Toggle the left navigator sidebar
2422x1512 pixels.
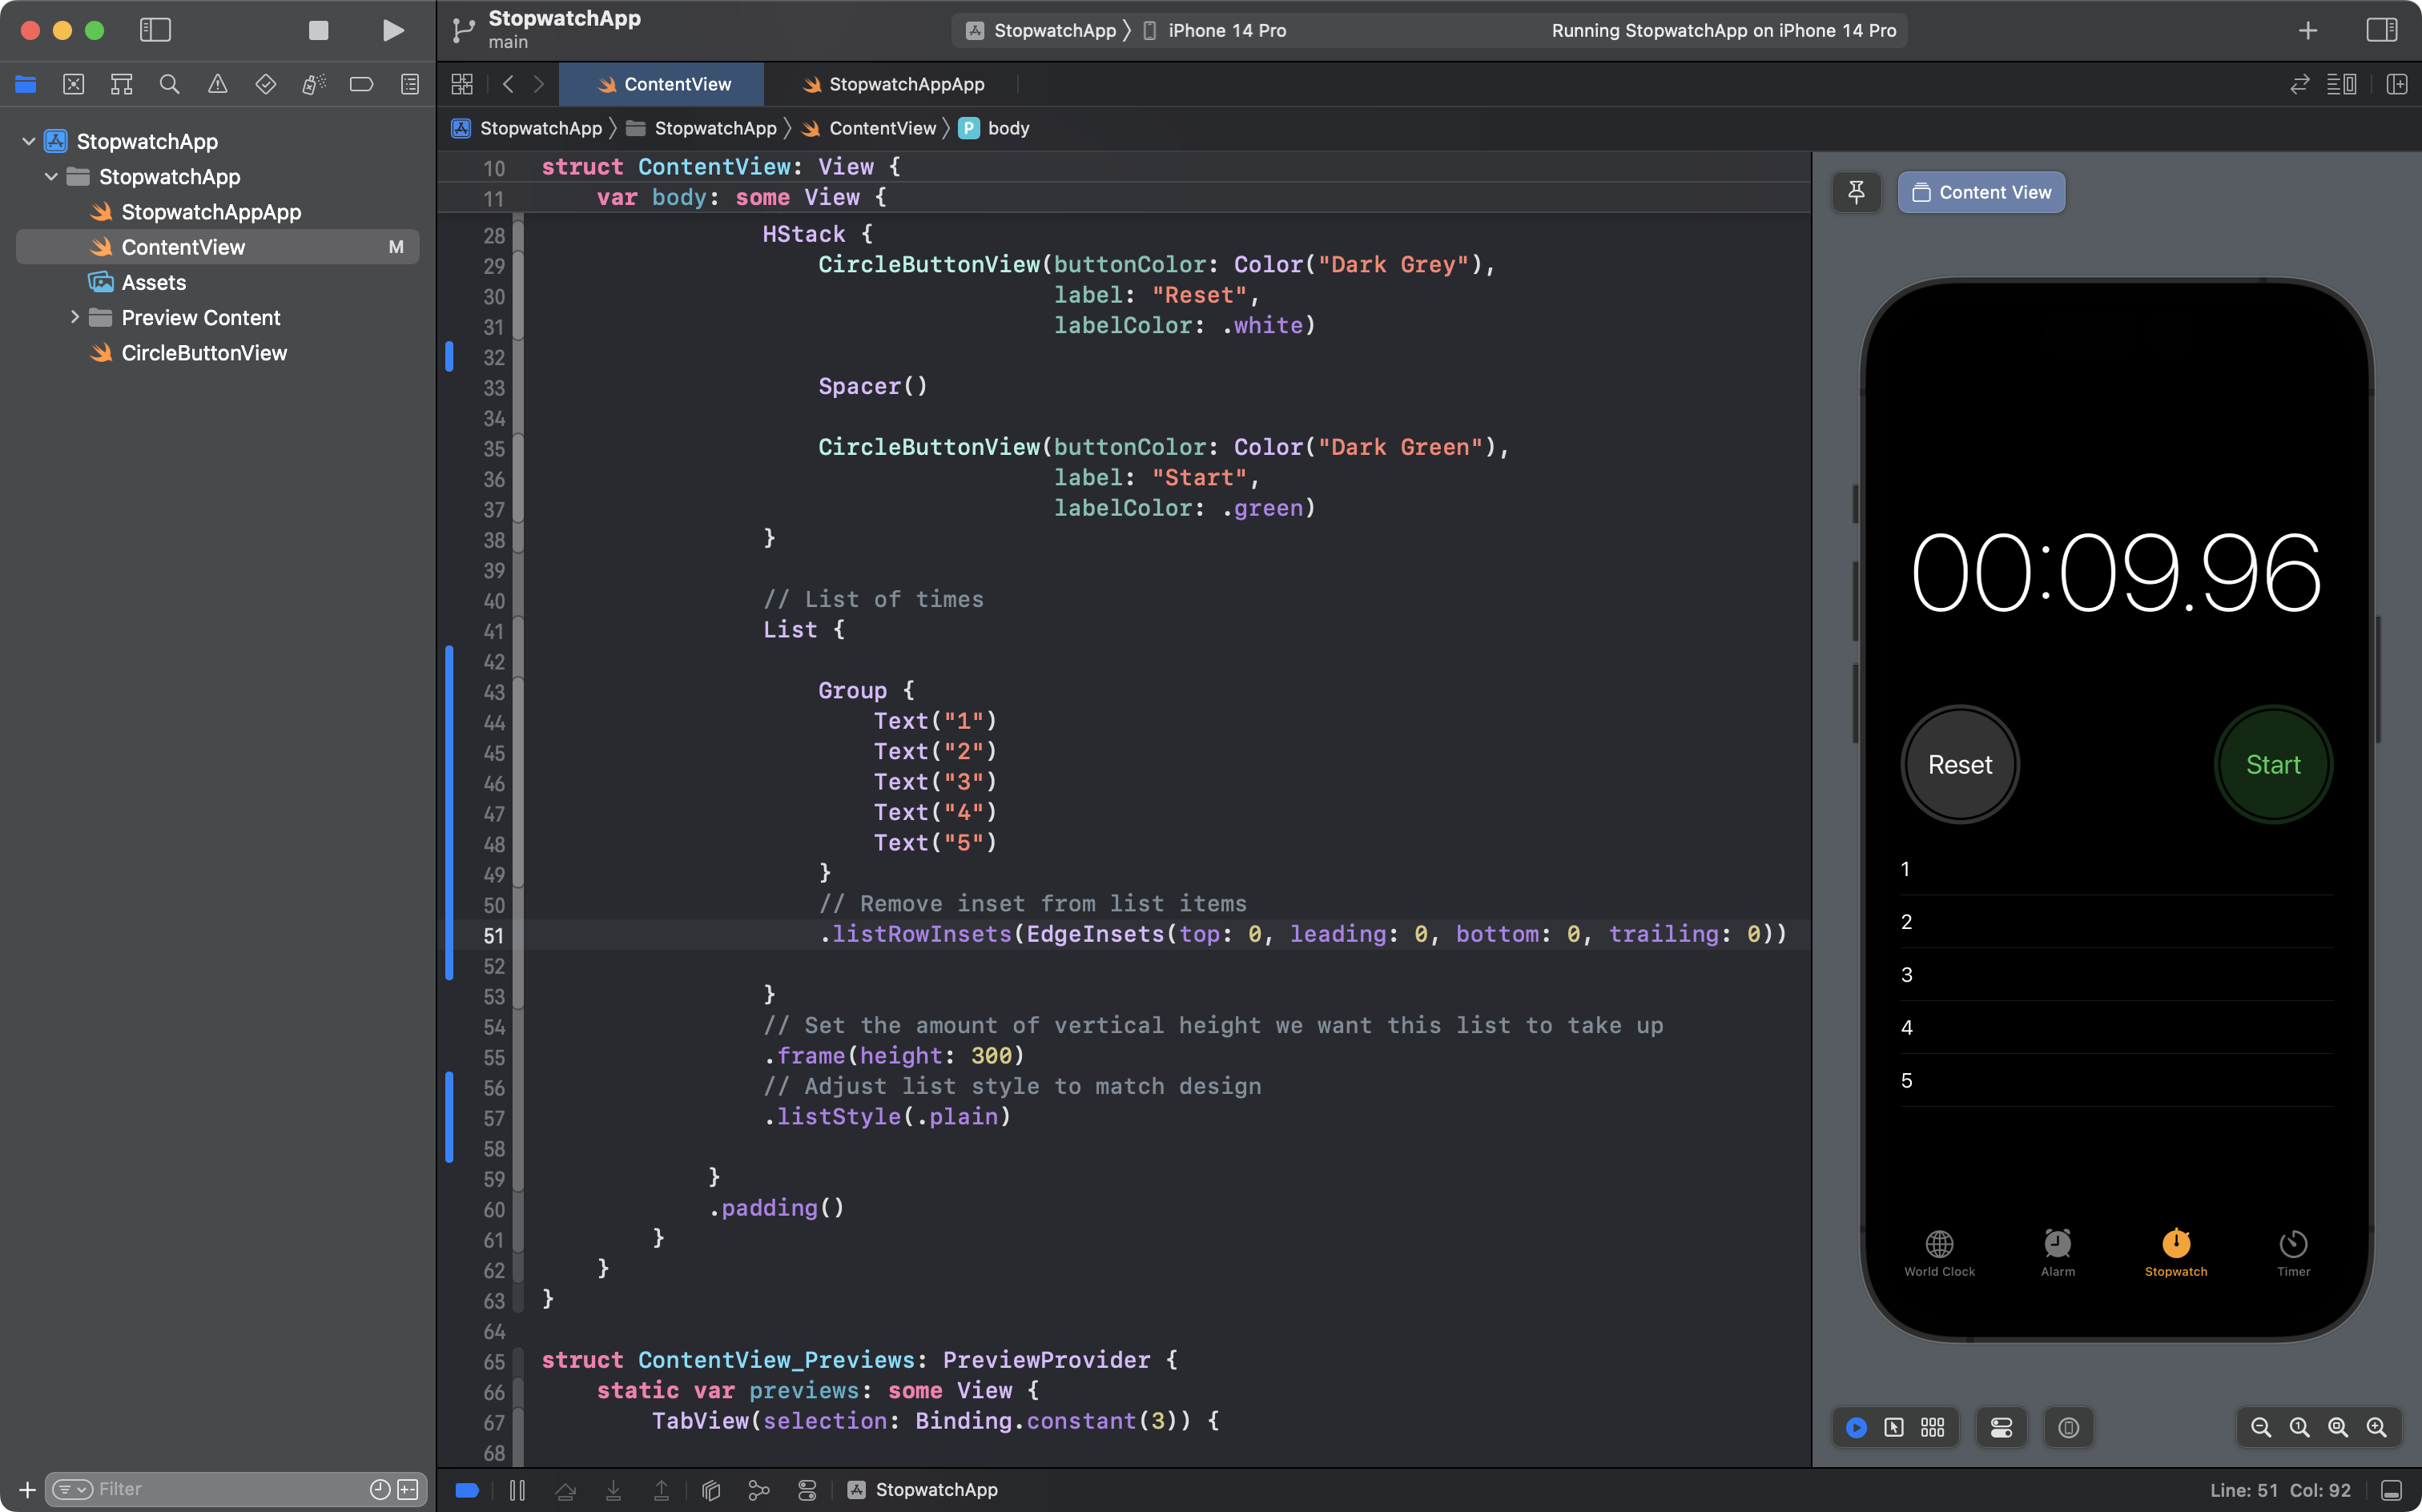coord(155,30)
